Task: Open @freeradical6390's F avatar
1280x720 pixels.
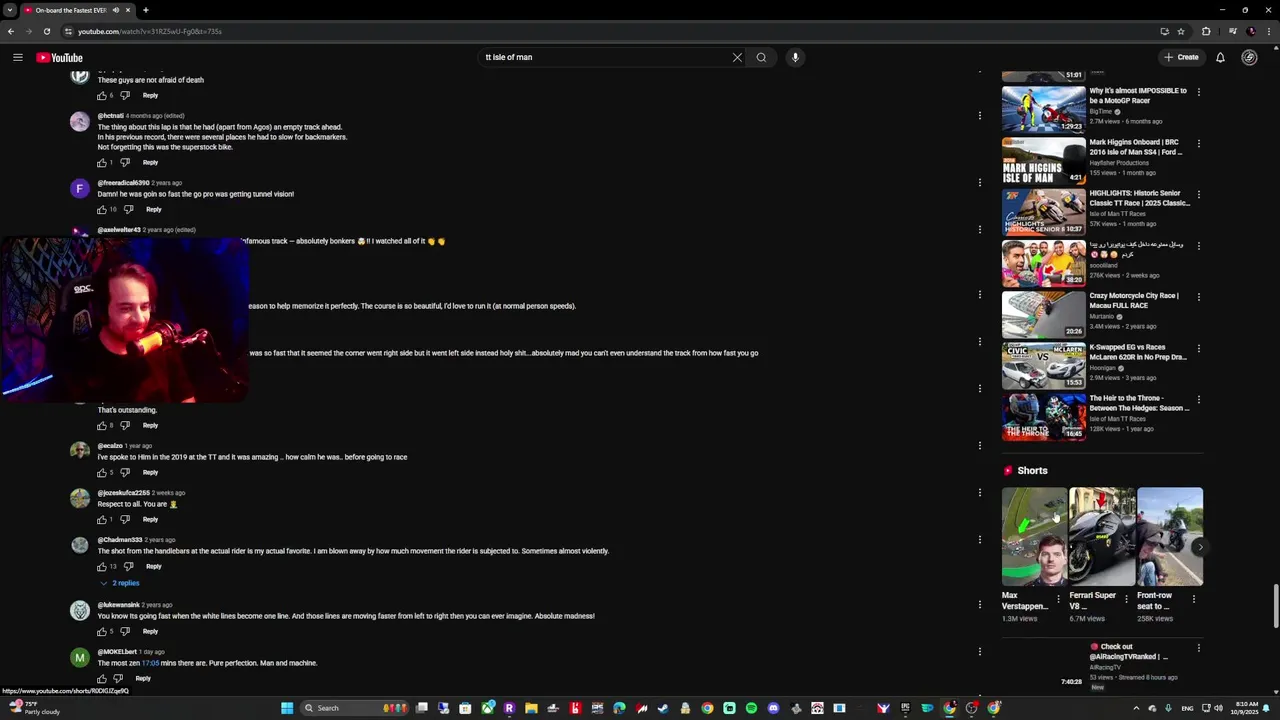Action: [80, 189]
